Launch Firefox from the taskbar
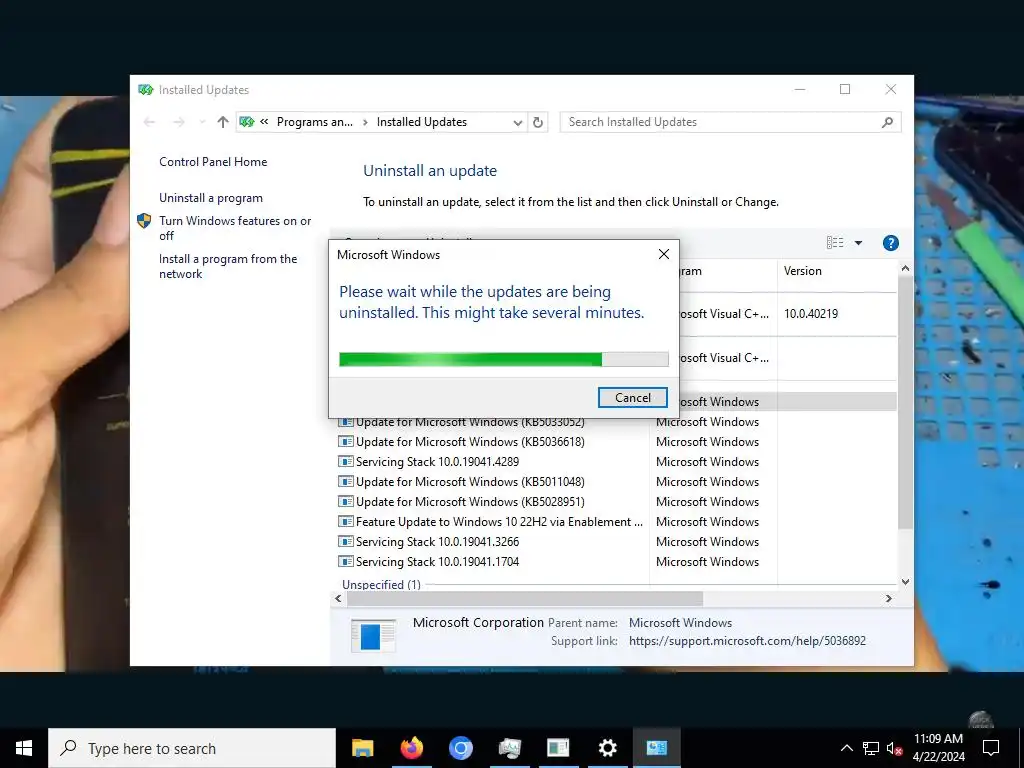 411,748
